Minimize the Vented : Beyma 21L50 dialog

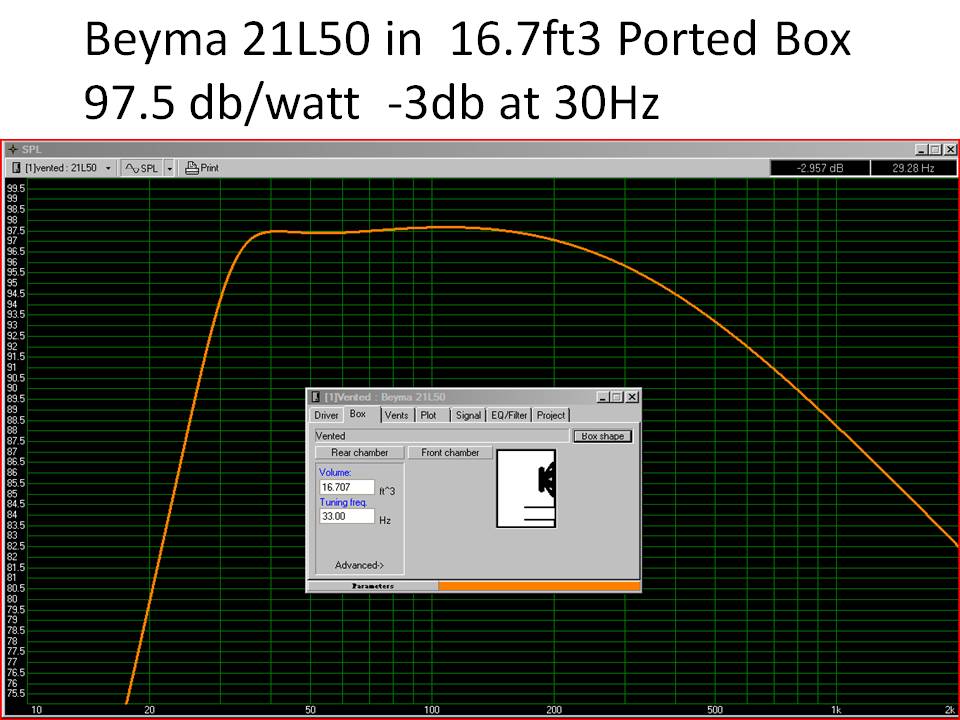point(602,397)
